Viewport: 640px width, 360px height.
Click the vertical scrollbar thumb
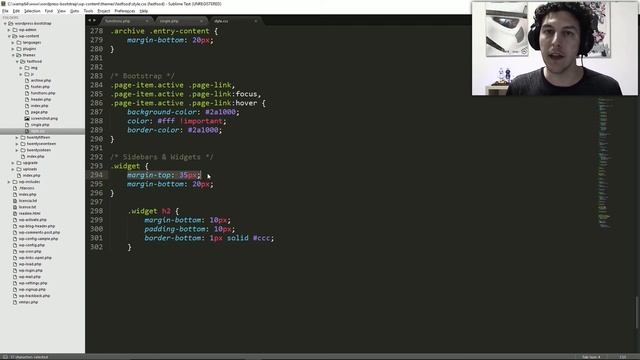click(x=637, y=312)
